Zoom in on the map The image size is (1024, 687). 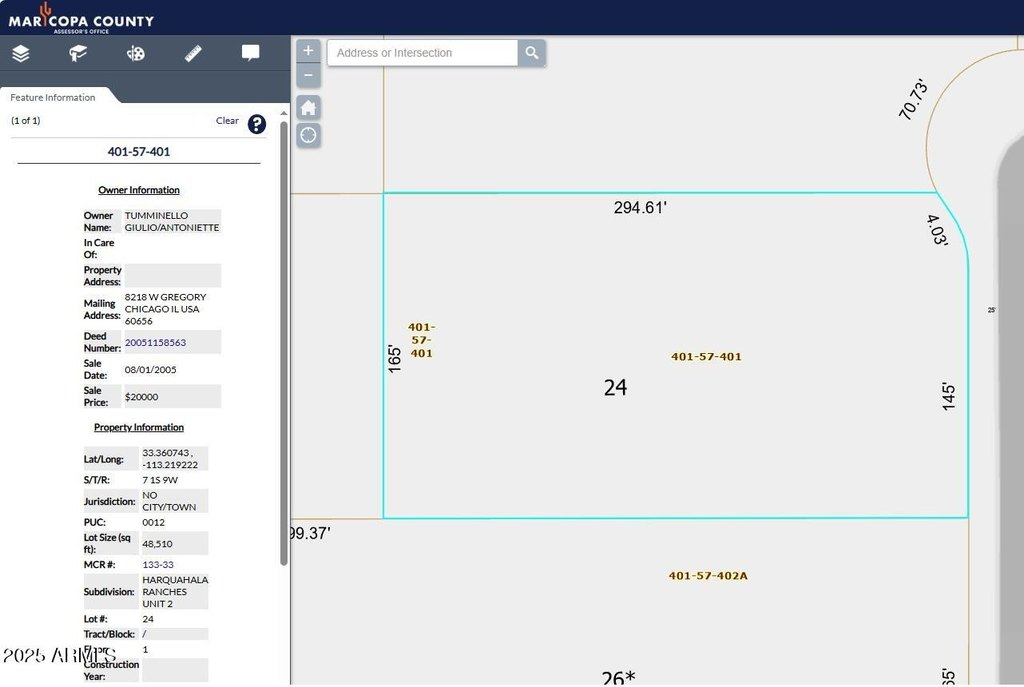click(308, 51)
